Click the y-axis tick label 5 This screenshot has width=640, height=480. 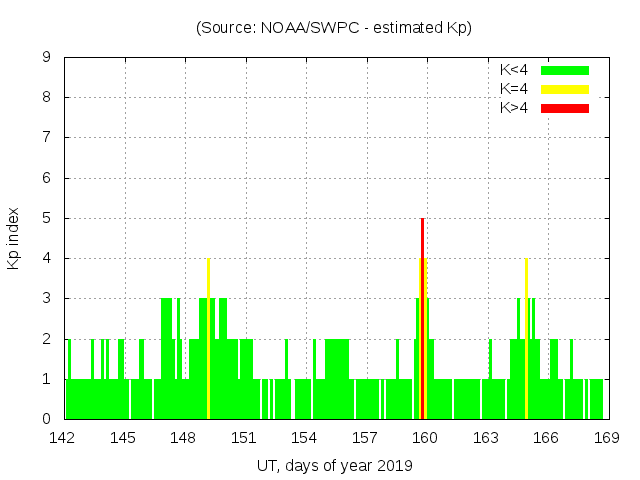[46, 218]
